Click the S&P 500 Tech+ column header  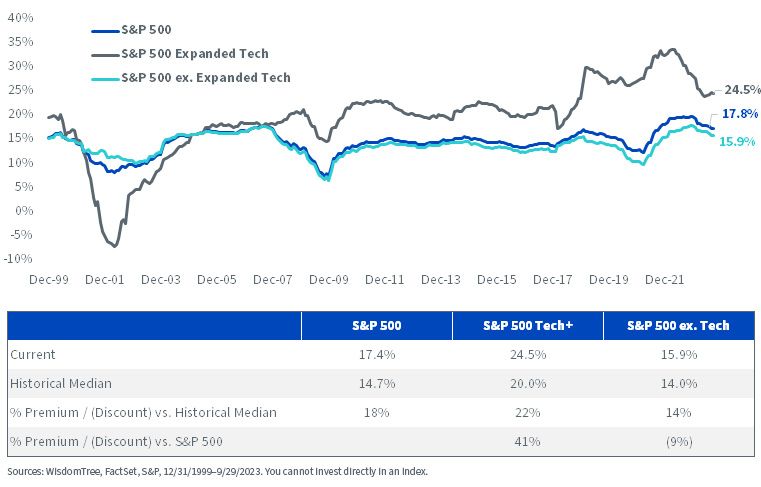coord(528,325)
